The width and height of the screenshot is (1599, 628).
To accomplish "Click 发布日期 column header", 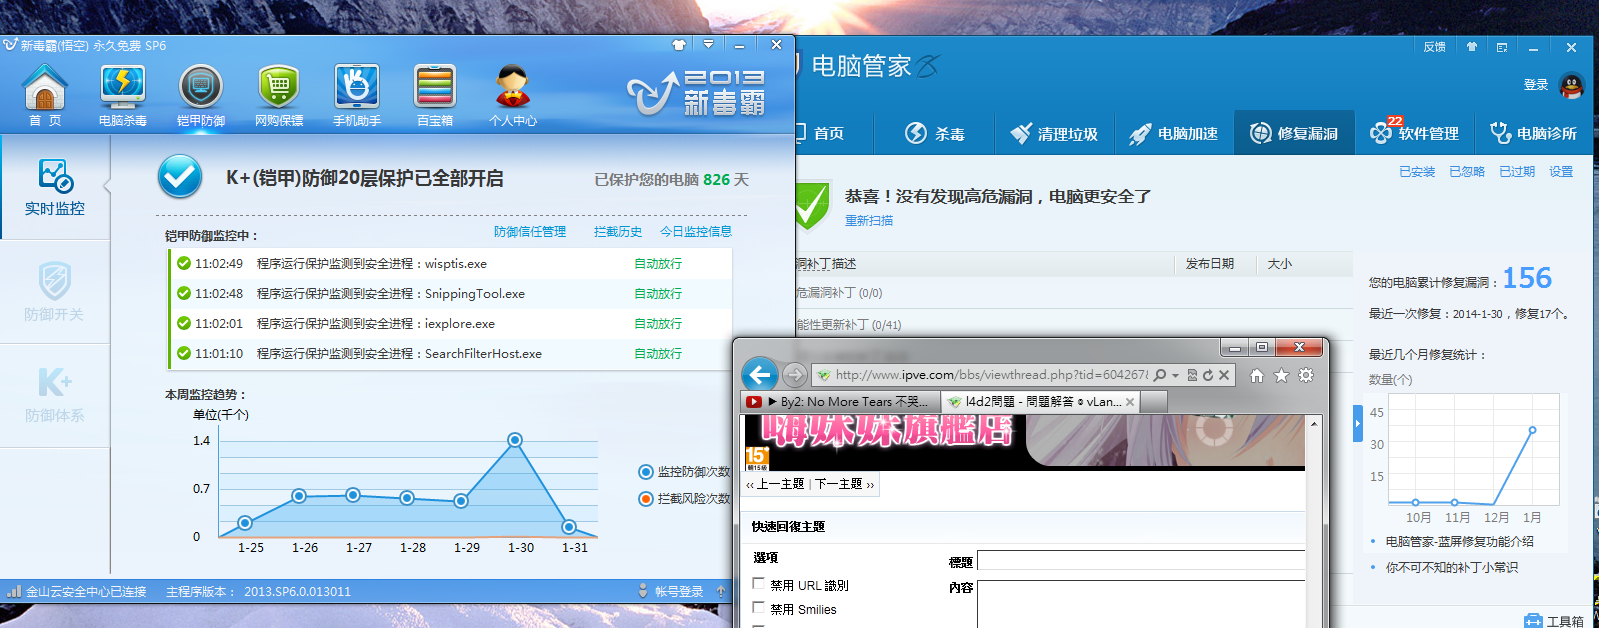I will pyautogui.click(x=1210, y=264).
